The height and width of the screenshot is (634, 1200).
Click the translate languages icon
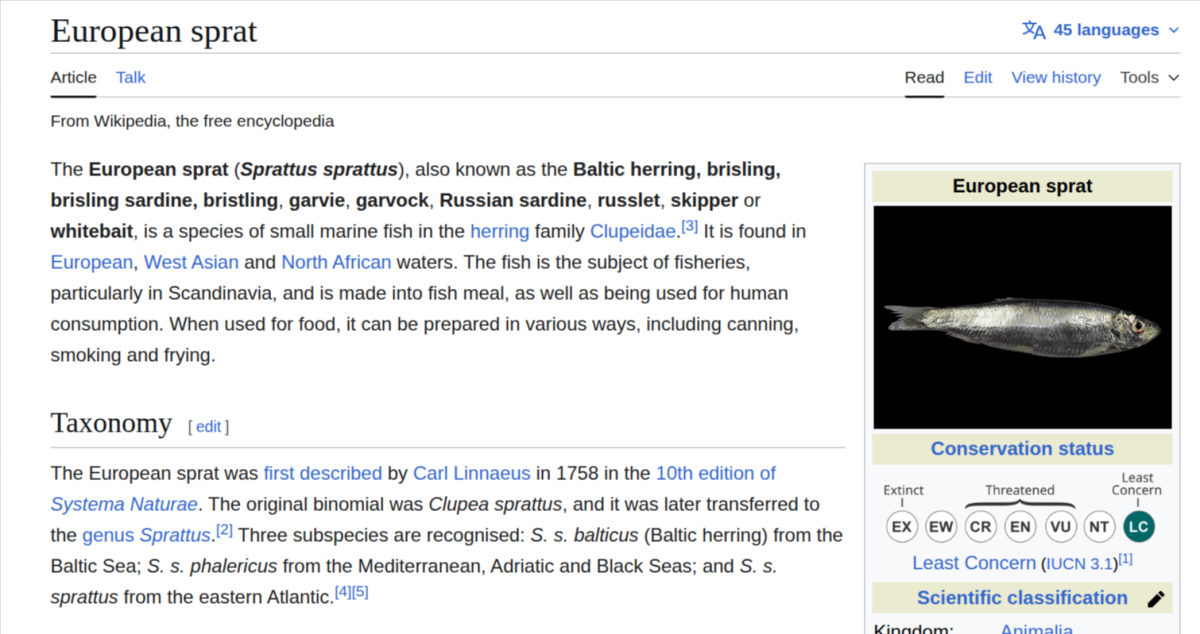[1034, 30]
